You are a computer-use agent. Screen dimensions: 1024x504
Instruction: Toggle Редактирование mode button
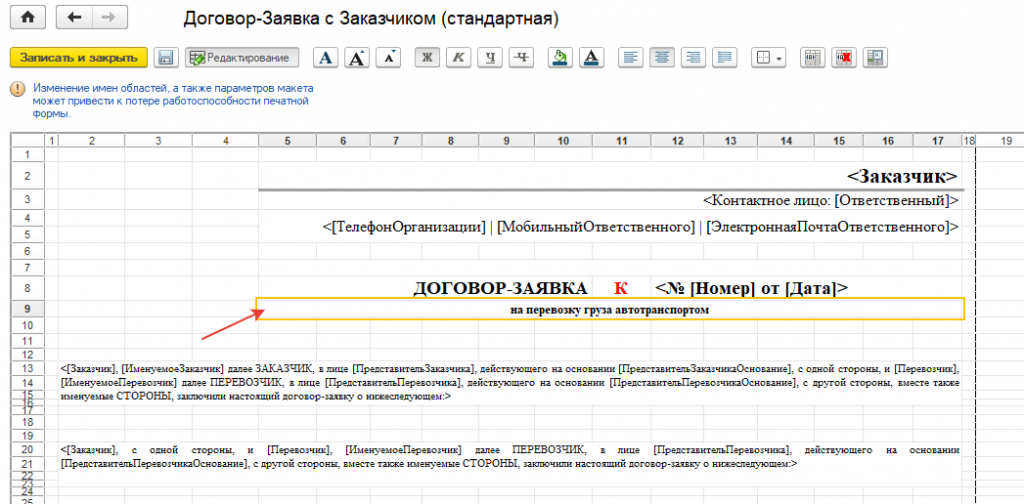click(242, 57)
